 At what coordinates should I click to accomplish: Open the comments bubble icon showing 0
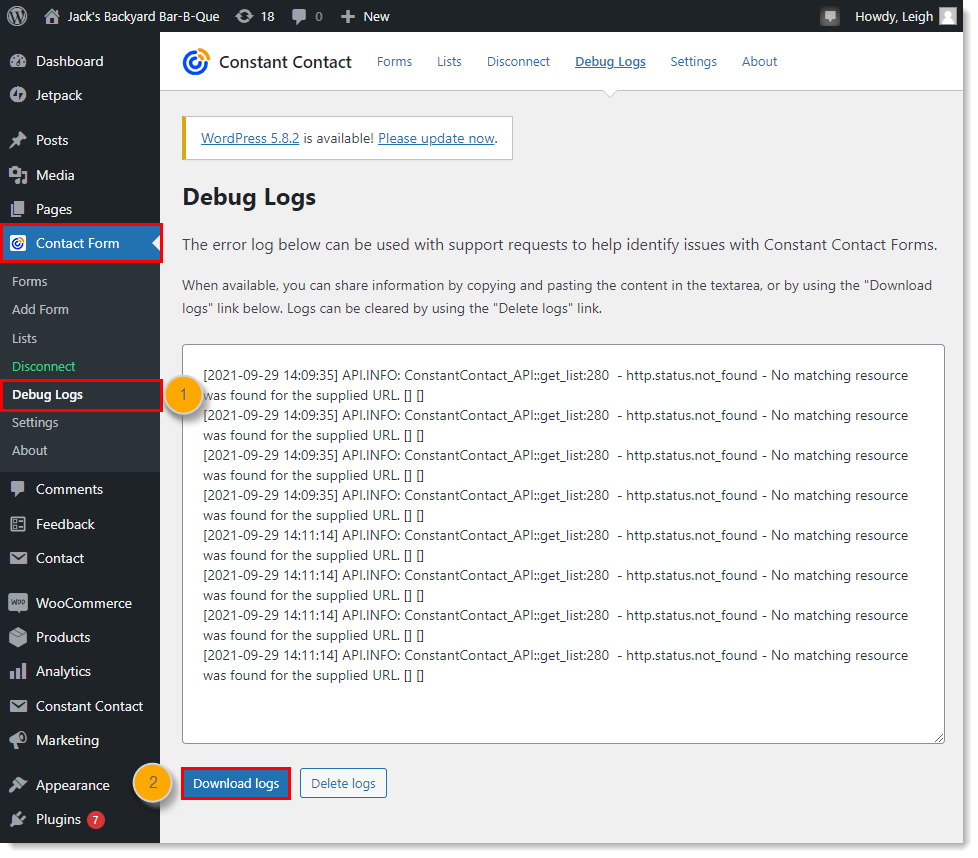tap(299, 16)
